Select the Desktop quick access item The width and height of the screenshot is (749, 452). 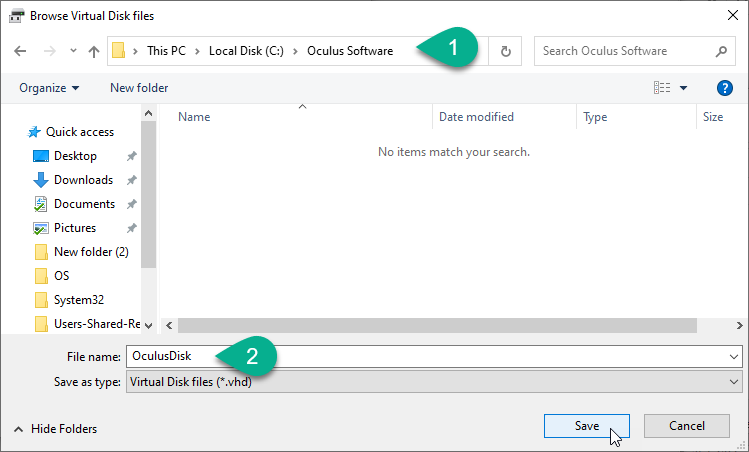coord(75,156)
